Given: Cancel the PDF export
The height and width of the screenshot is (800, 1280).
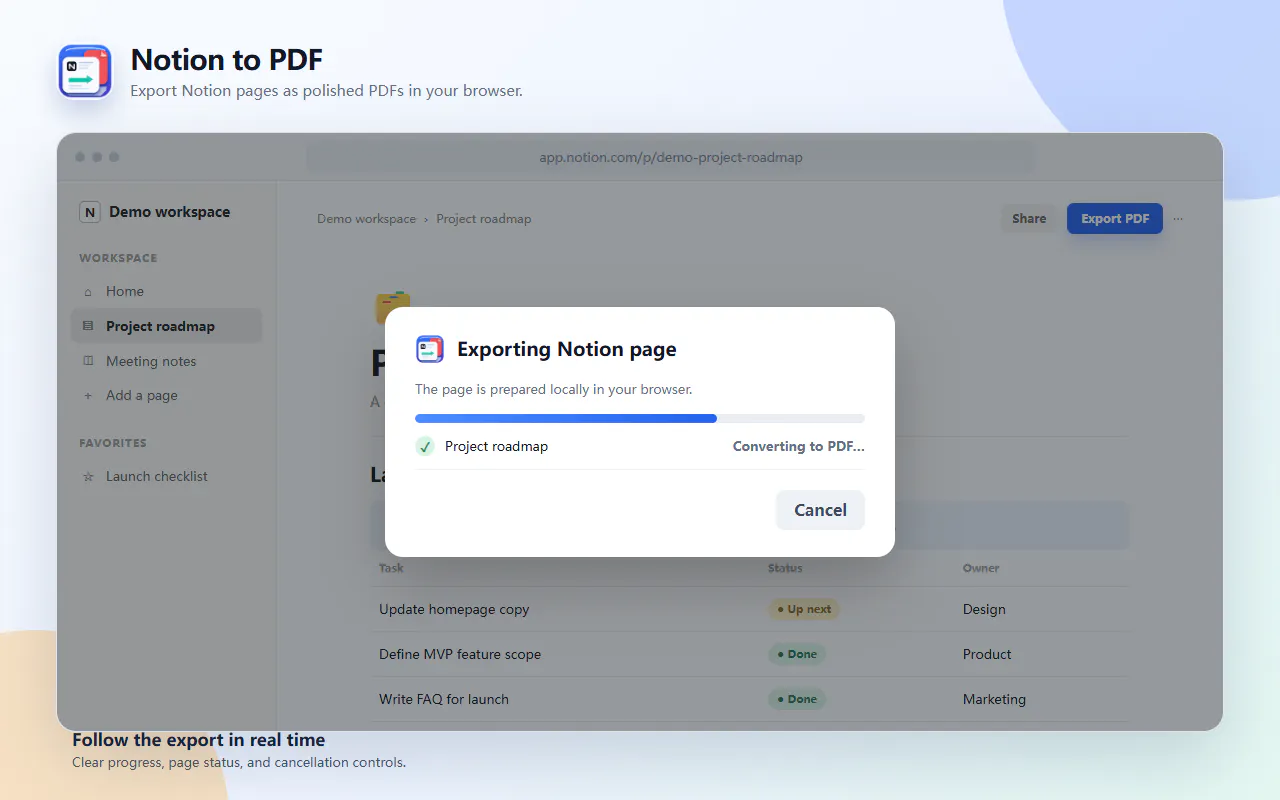Looking at the screenshot, I should point(820,510).
